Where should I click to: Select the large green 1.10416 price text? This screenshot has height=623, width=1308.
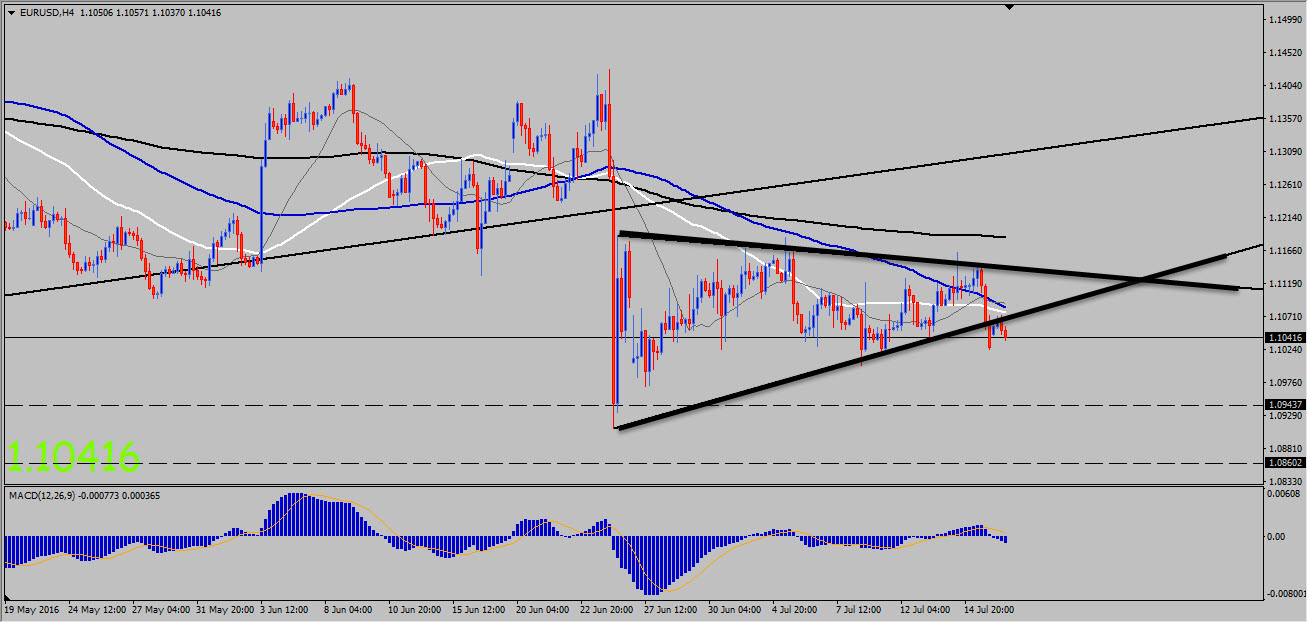73,457
